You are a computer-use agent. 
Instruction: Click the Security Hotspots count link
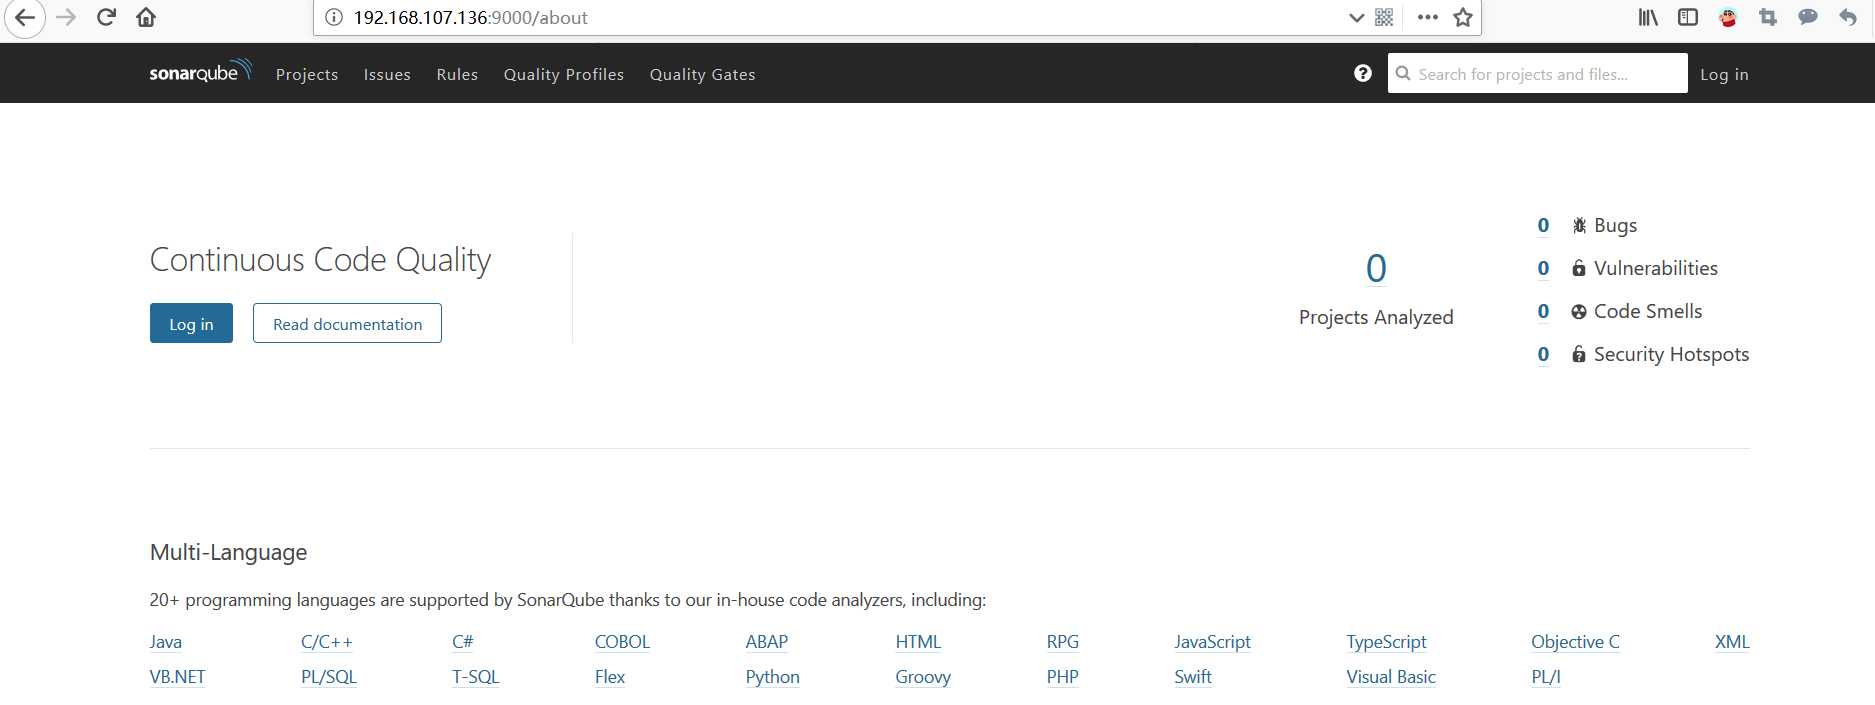coord(1543,354)
